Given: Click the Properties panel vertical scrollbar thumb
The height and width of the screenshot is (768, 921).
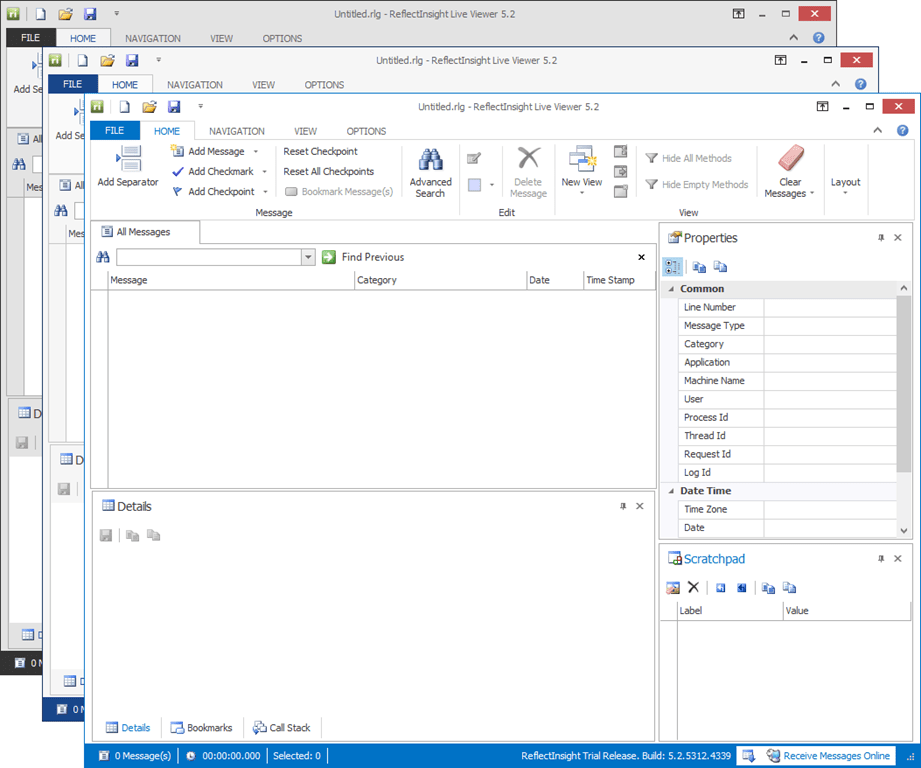Looking at the screenshot, I should tap(903, 385).
